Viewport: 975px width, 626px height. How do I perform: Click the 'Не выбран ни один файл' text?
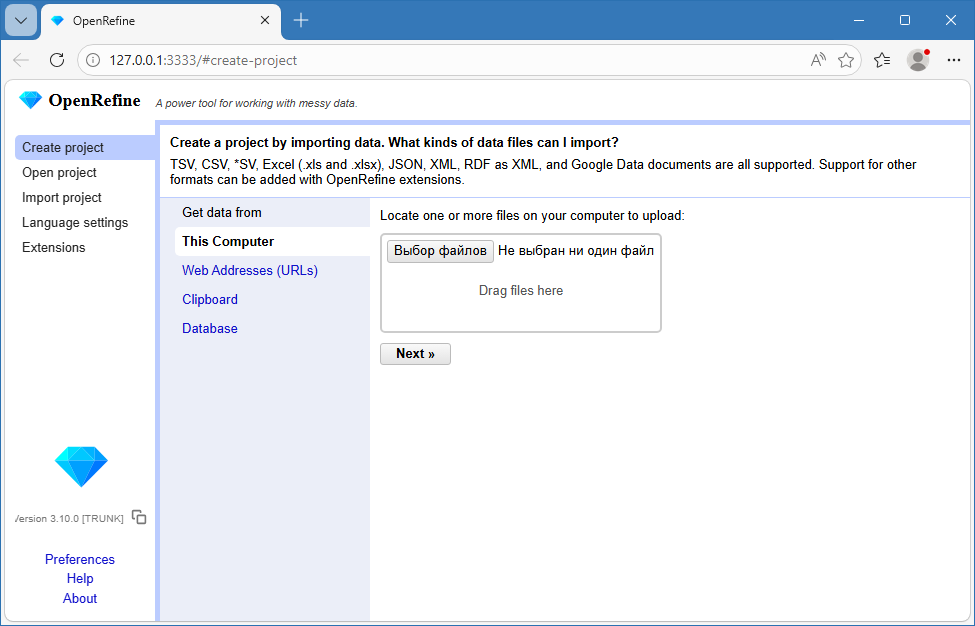point(576,251)
